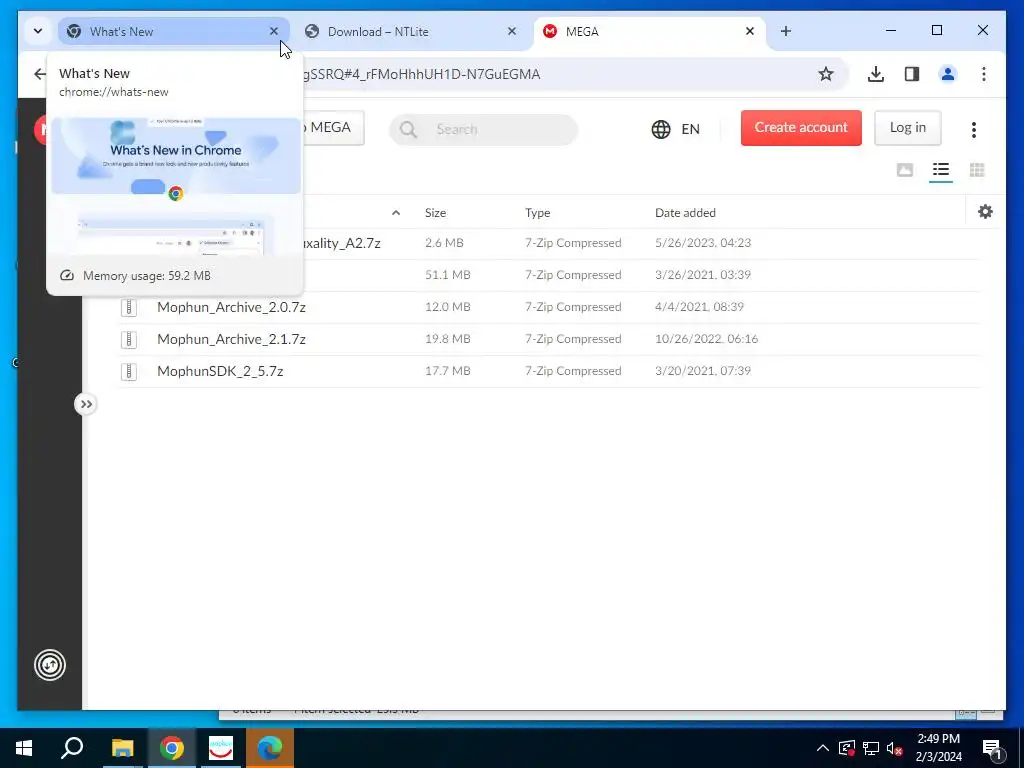Viewport: 1024px width, 768px height.
Task: Click the magnifier icon in MEGA search
Action: click(408, 129)
